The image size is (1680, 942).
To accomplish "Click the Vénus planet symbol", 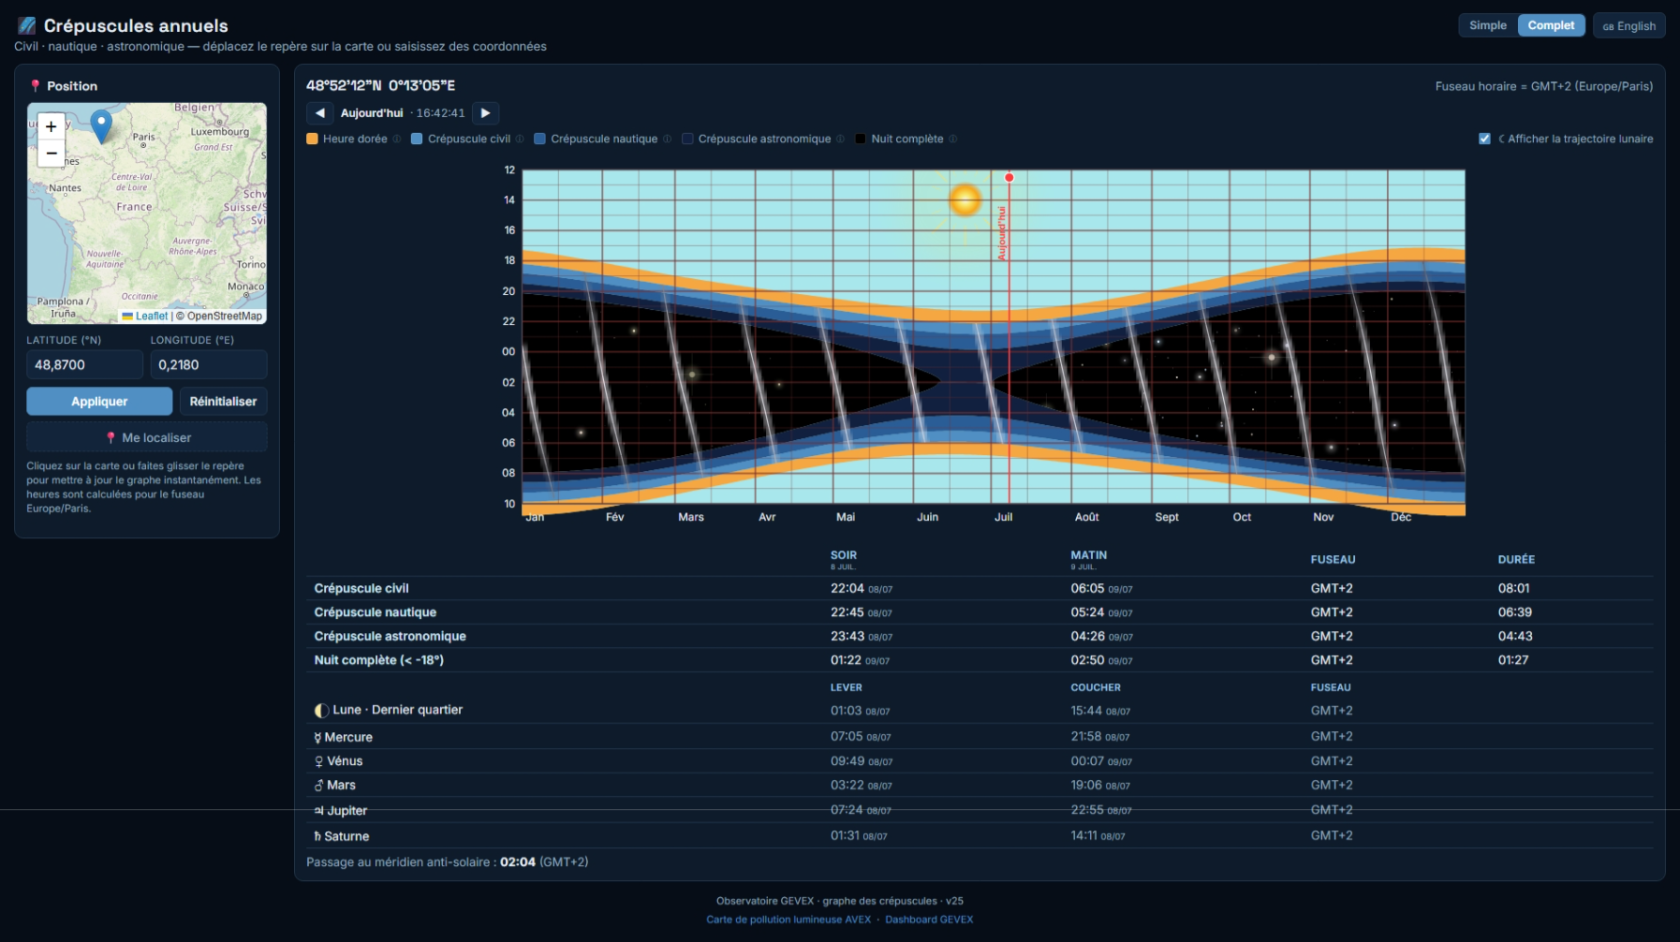I will pos(319,762).
